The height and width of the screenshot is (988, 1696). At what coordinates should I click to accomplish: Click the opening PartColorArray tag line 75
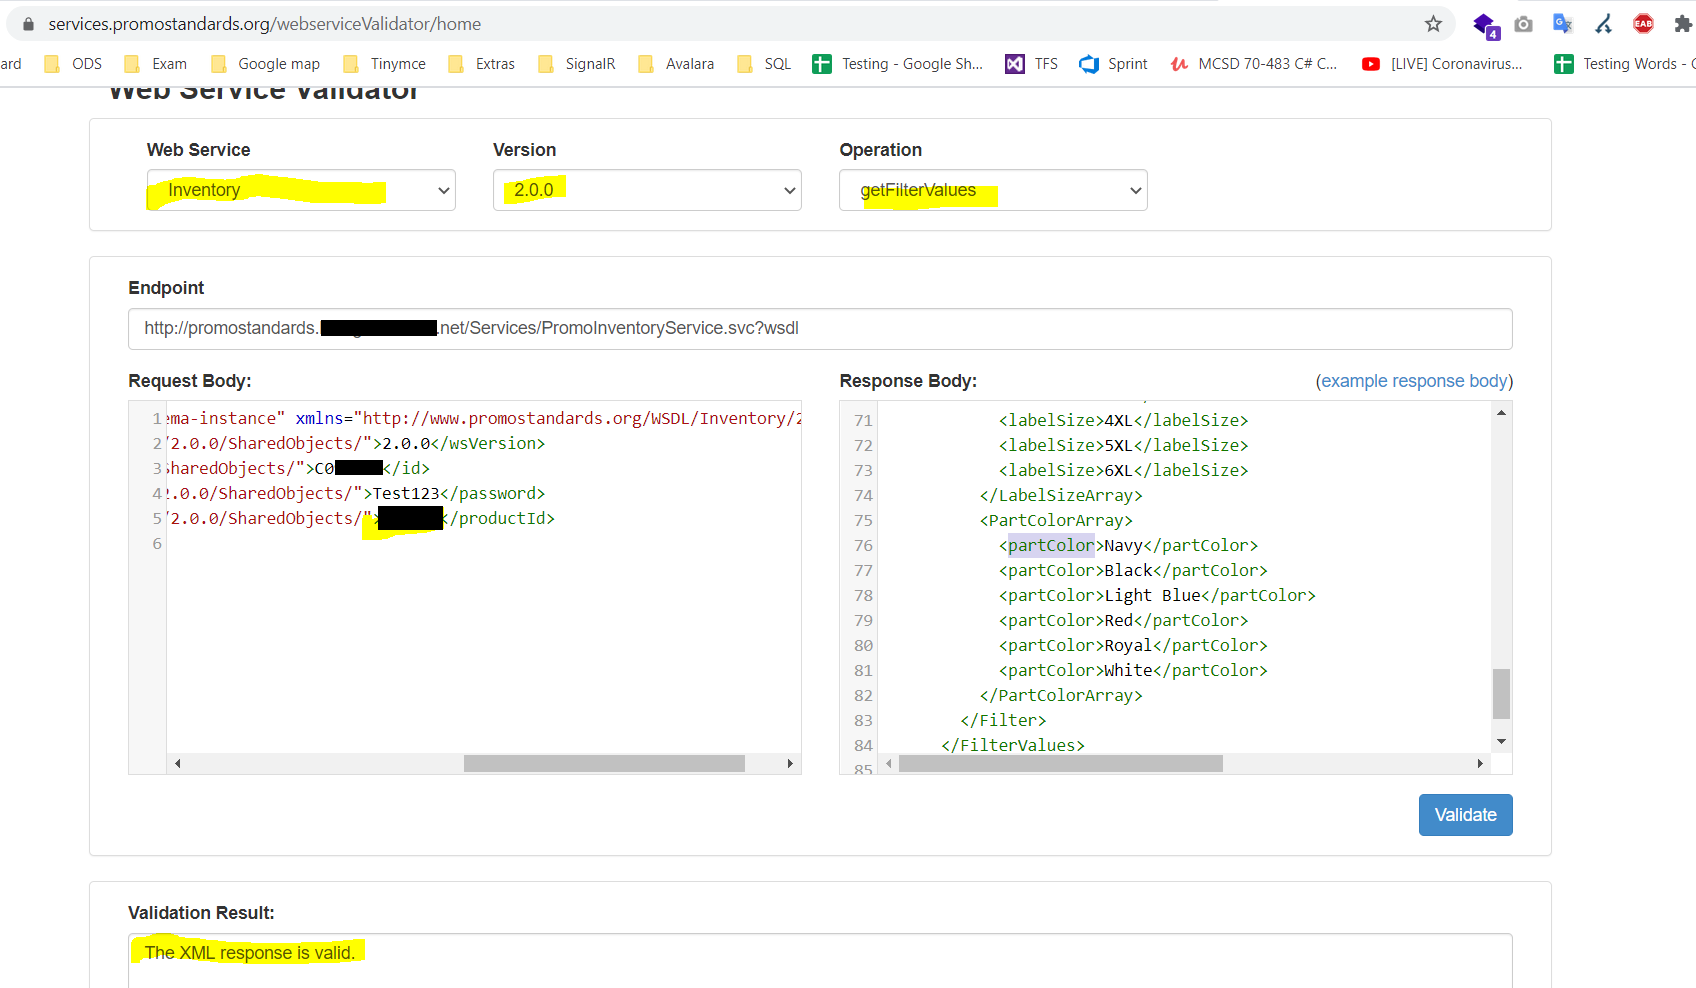[x=1056, y=521]
